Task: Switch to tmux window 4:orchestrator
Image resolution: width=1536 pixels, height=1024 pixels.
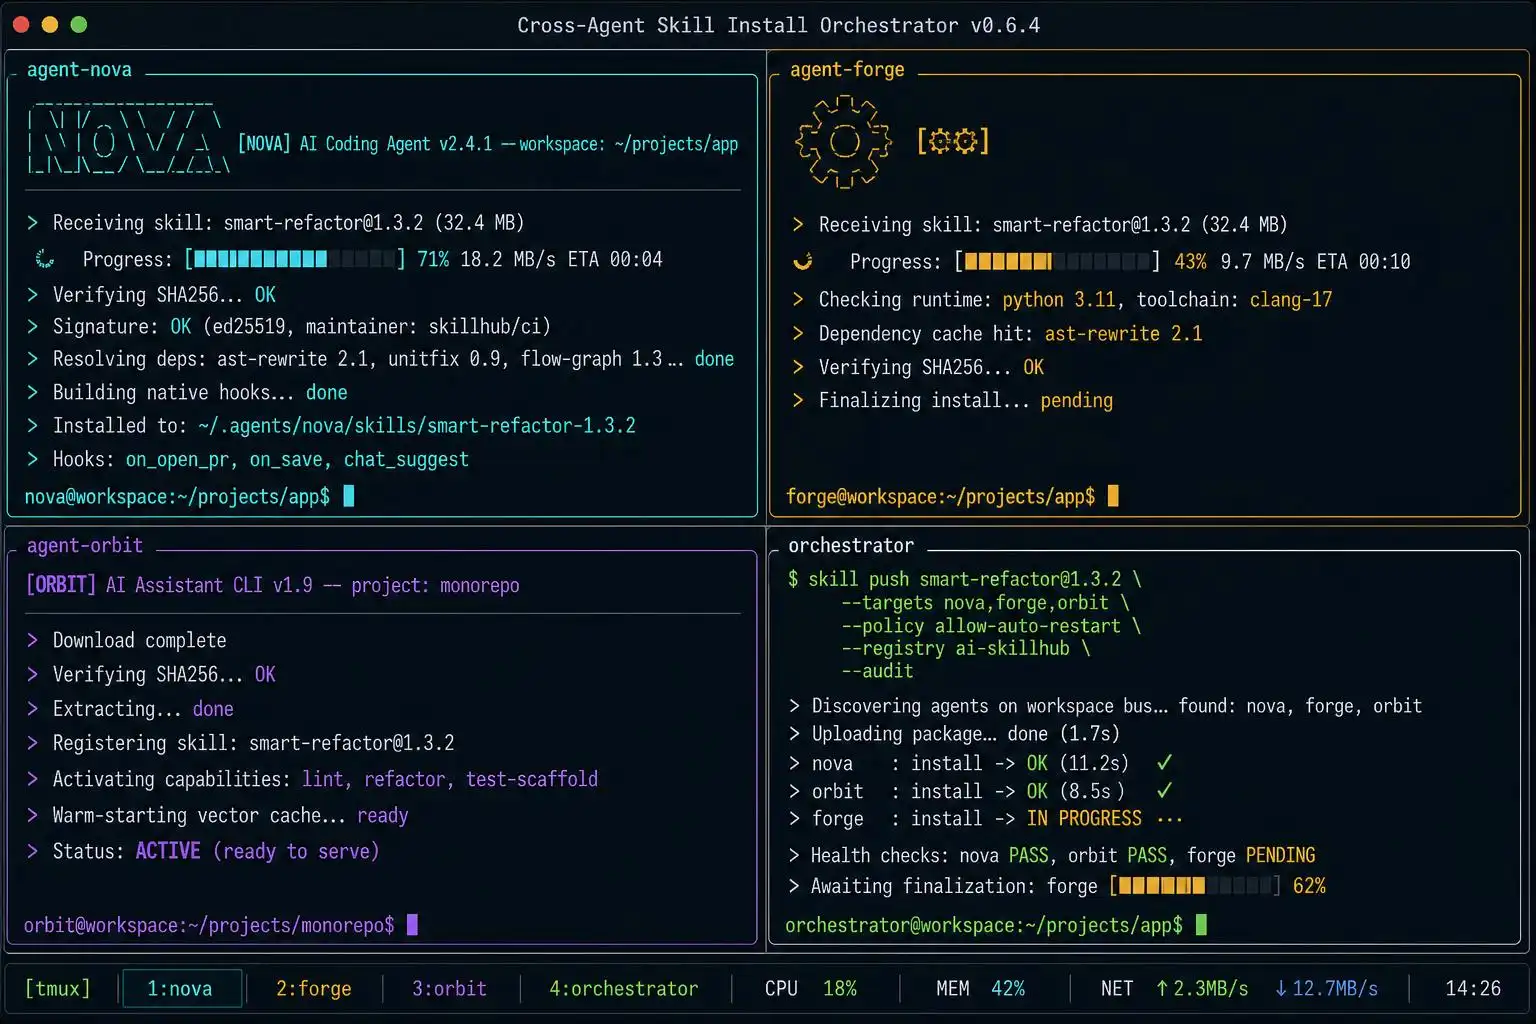Action: click(x=624, y=988)
